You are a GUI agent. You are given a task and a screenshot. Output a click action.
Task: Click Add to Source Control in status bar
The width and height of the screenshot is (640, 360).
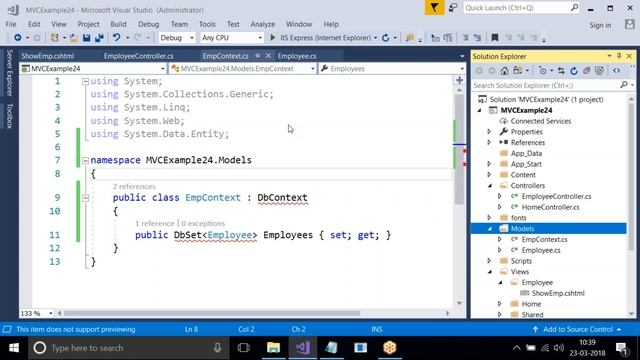pos(578,329)
